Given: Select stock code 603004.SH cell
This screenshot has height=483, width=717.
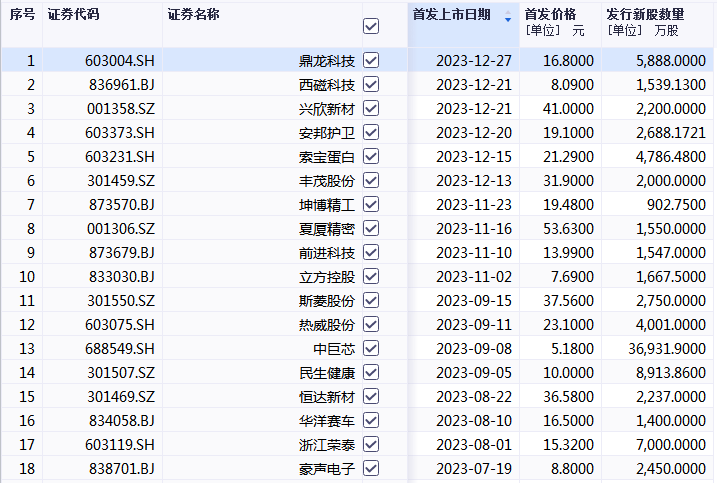Looking at the screenshot, I should [x=120, y=60].
